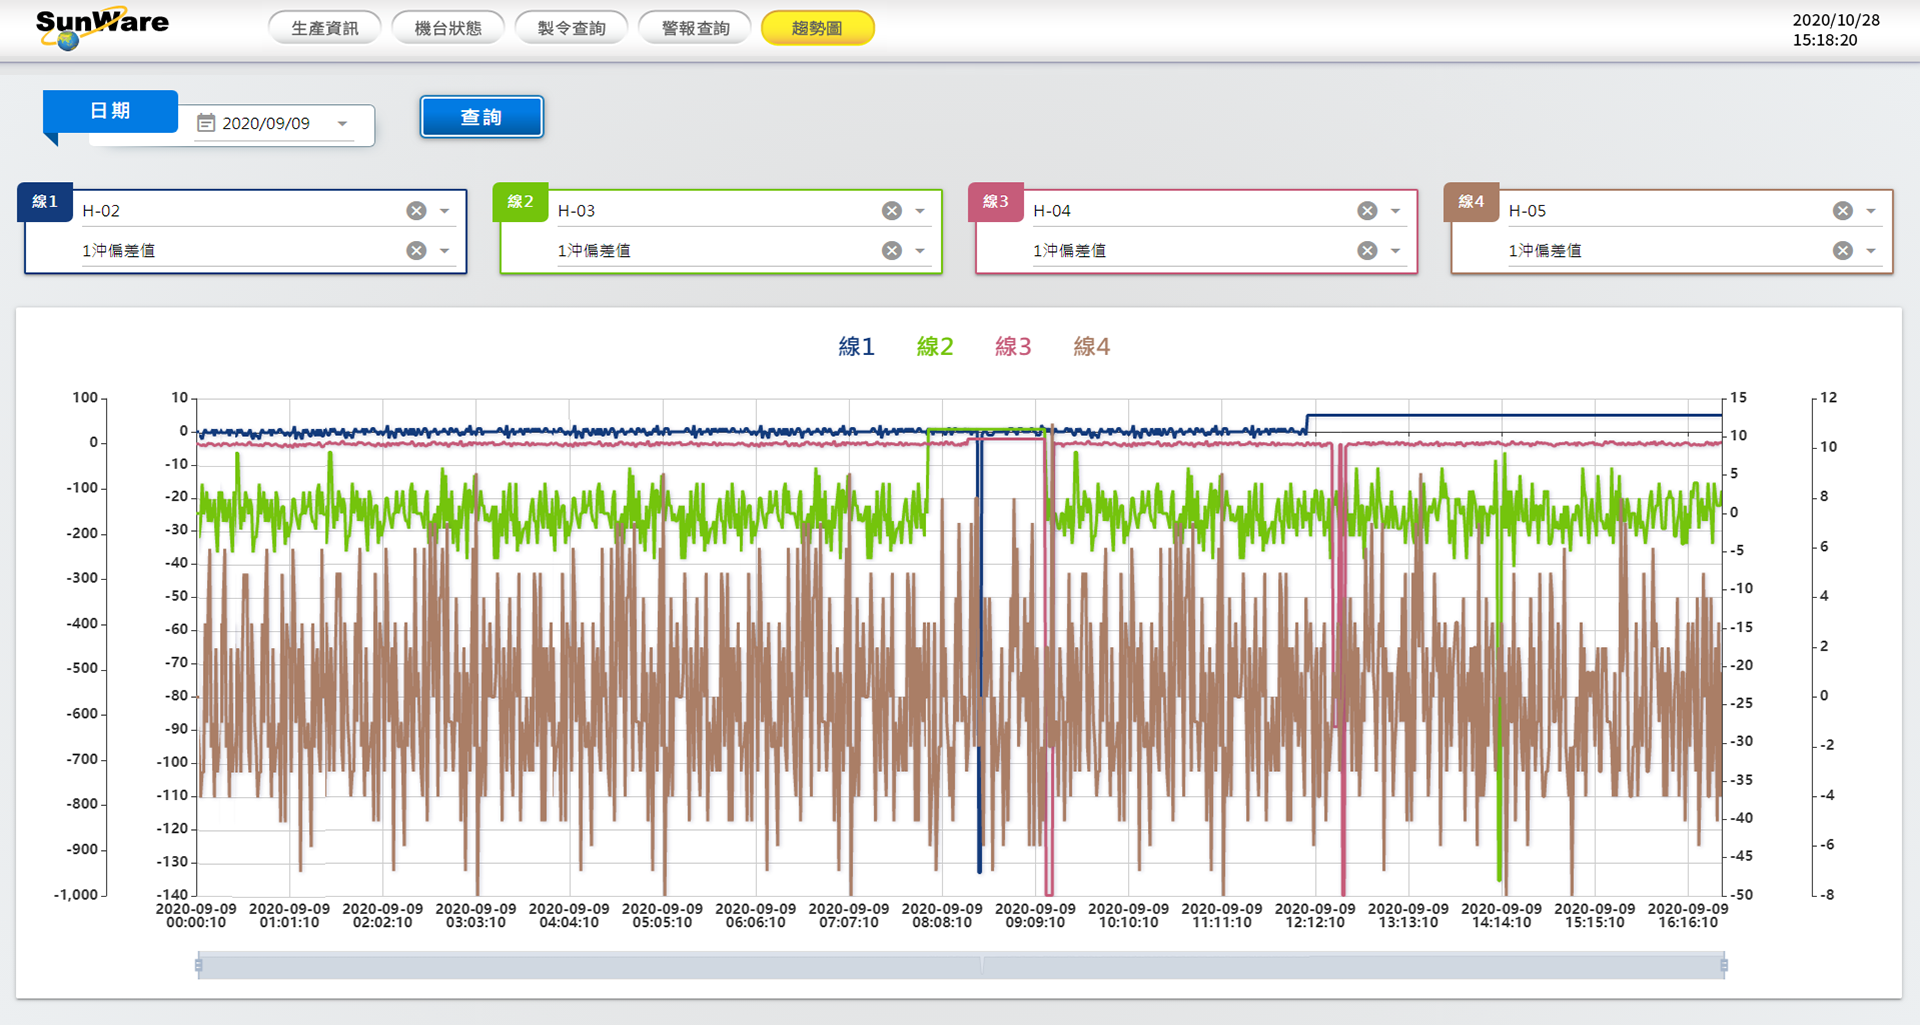The image size is (1920, 1025).
Task: Expand the H-02 machine dropdown in 線1
Action: click(445, 211)
